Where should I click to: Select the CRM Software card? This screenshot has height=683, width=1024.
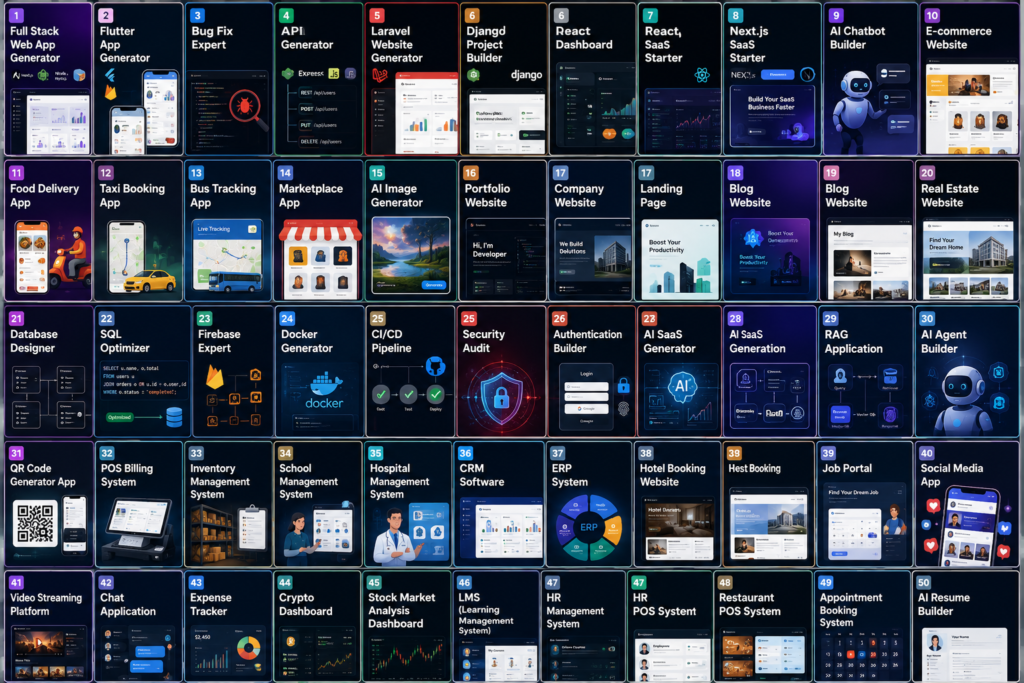point(500,503)
